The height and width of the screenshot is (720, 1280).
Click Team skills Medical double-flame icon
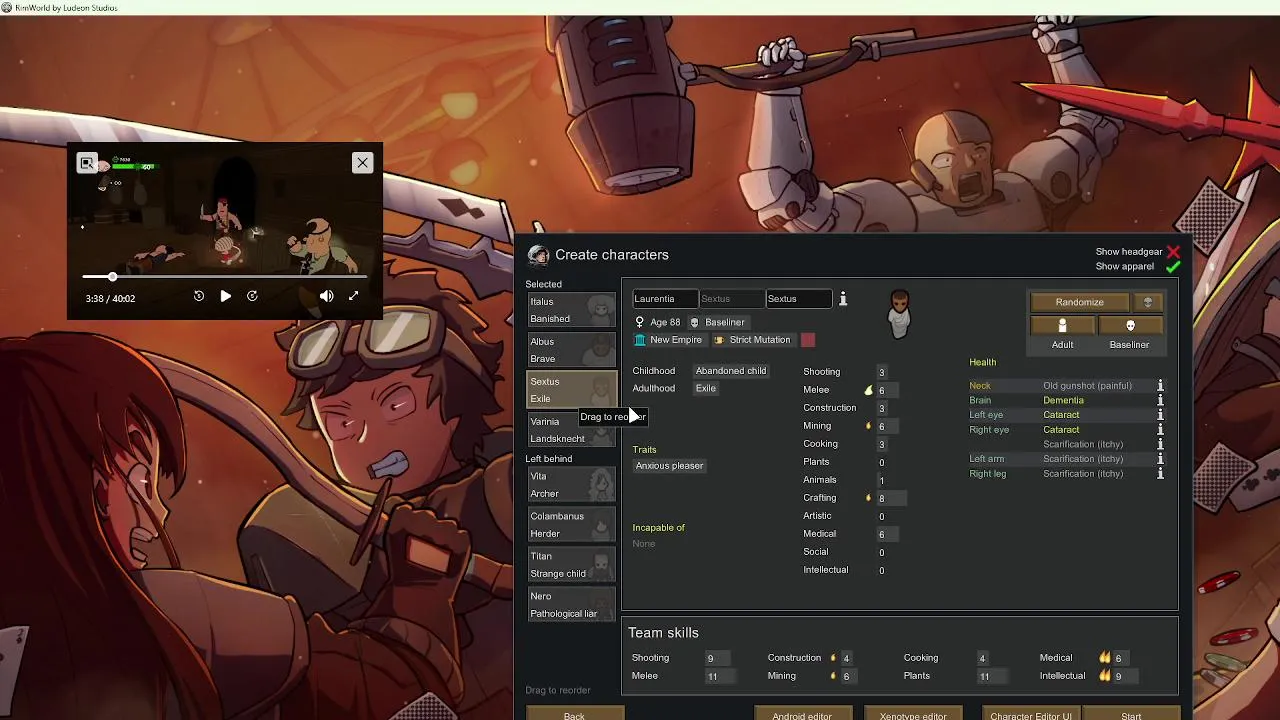pyautogui.click(x=1105, y=658)
